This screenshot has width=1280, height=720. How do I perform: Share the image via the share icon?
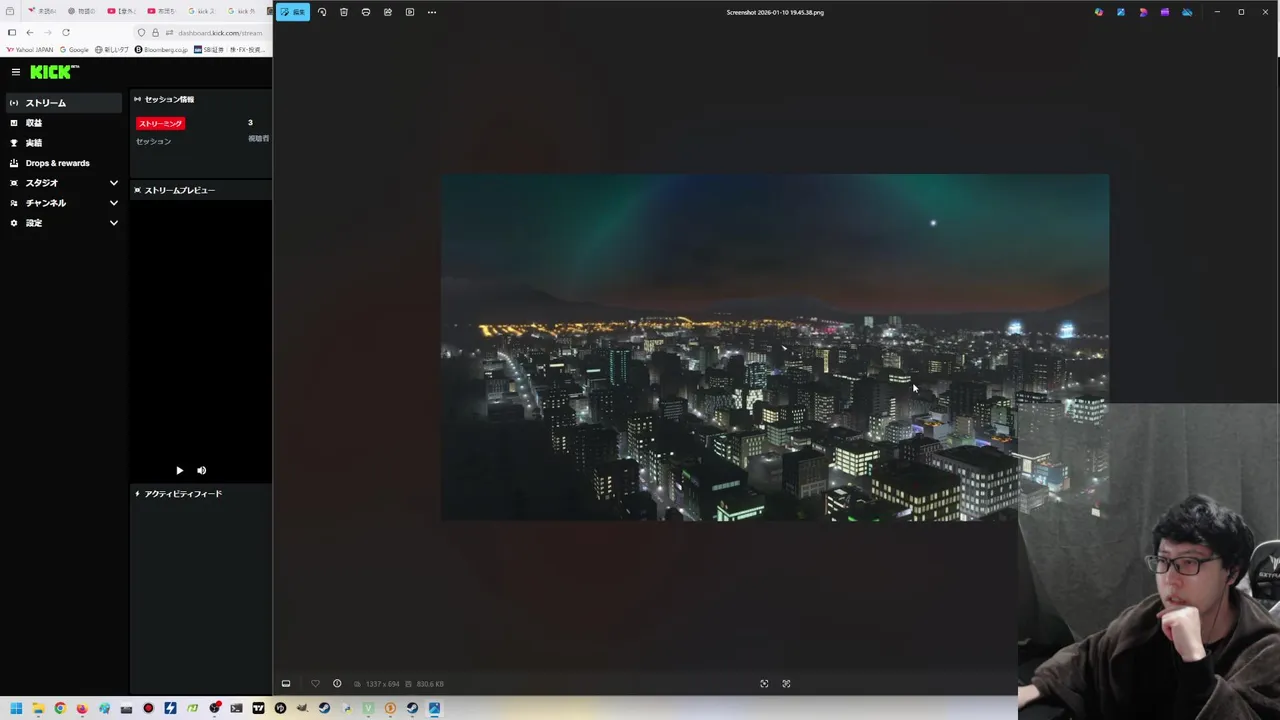point(388,12)
